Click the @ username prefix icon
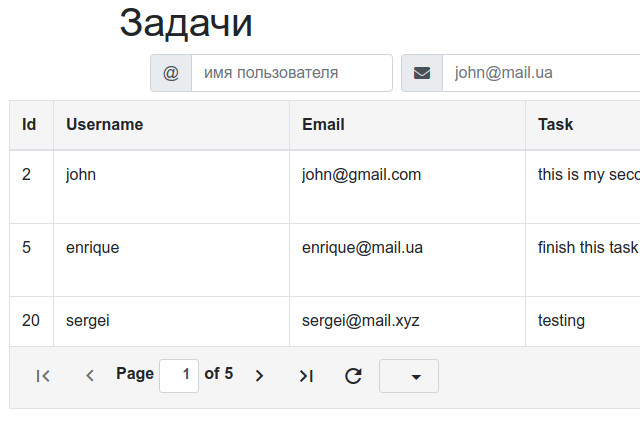 [x=171, y=73]
